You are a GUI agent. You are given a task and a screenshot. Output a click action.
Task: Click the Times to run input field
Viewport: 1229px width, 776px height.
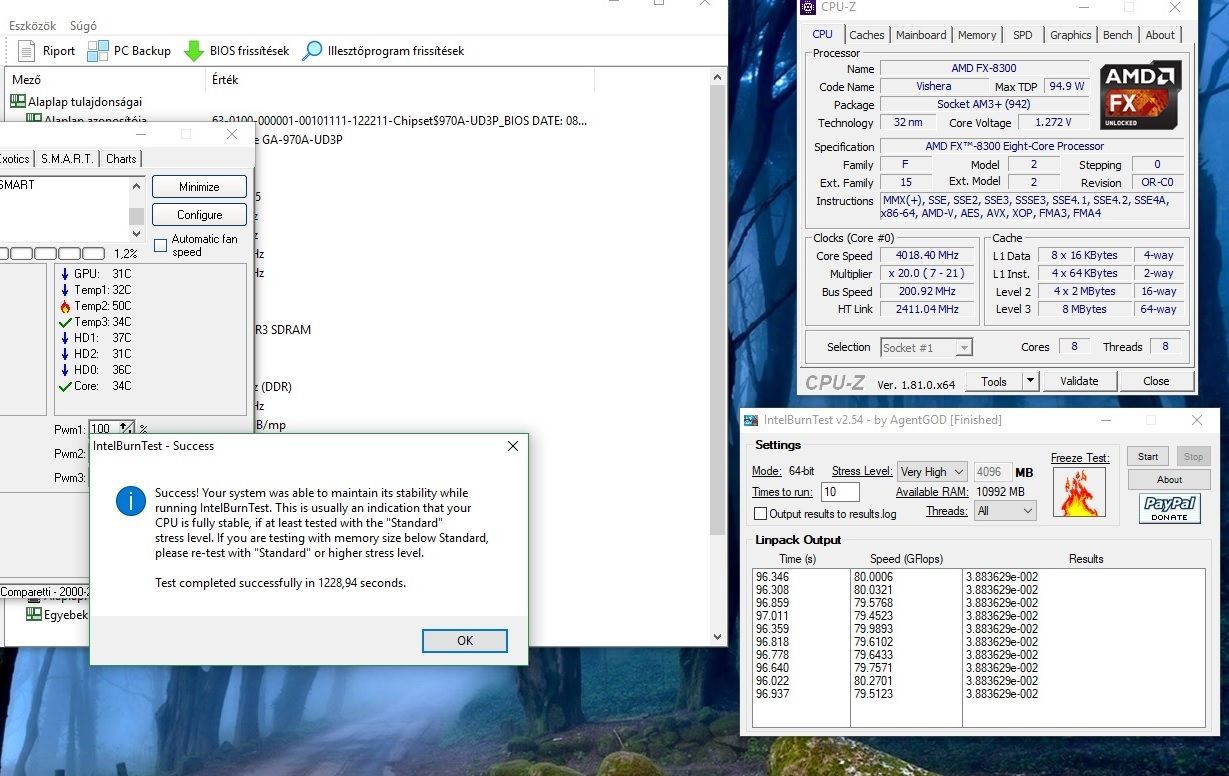[841, 492]
